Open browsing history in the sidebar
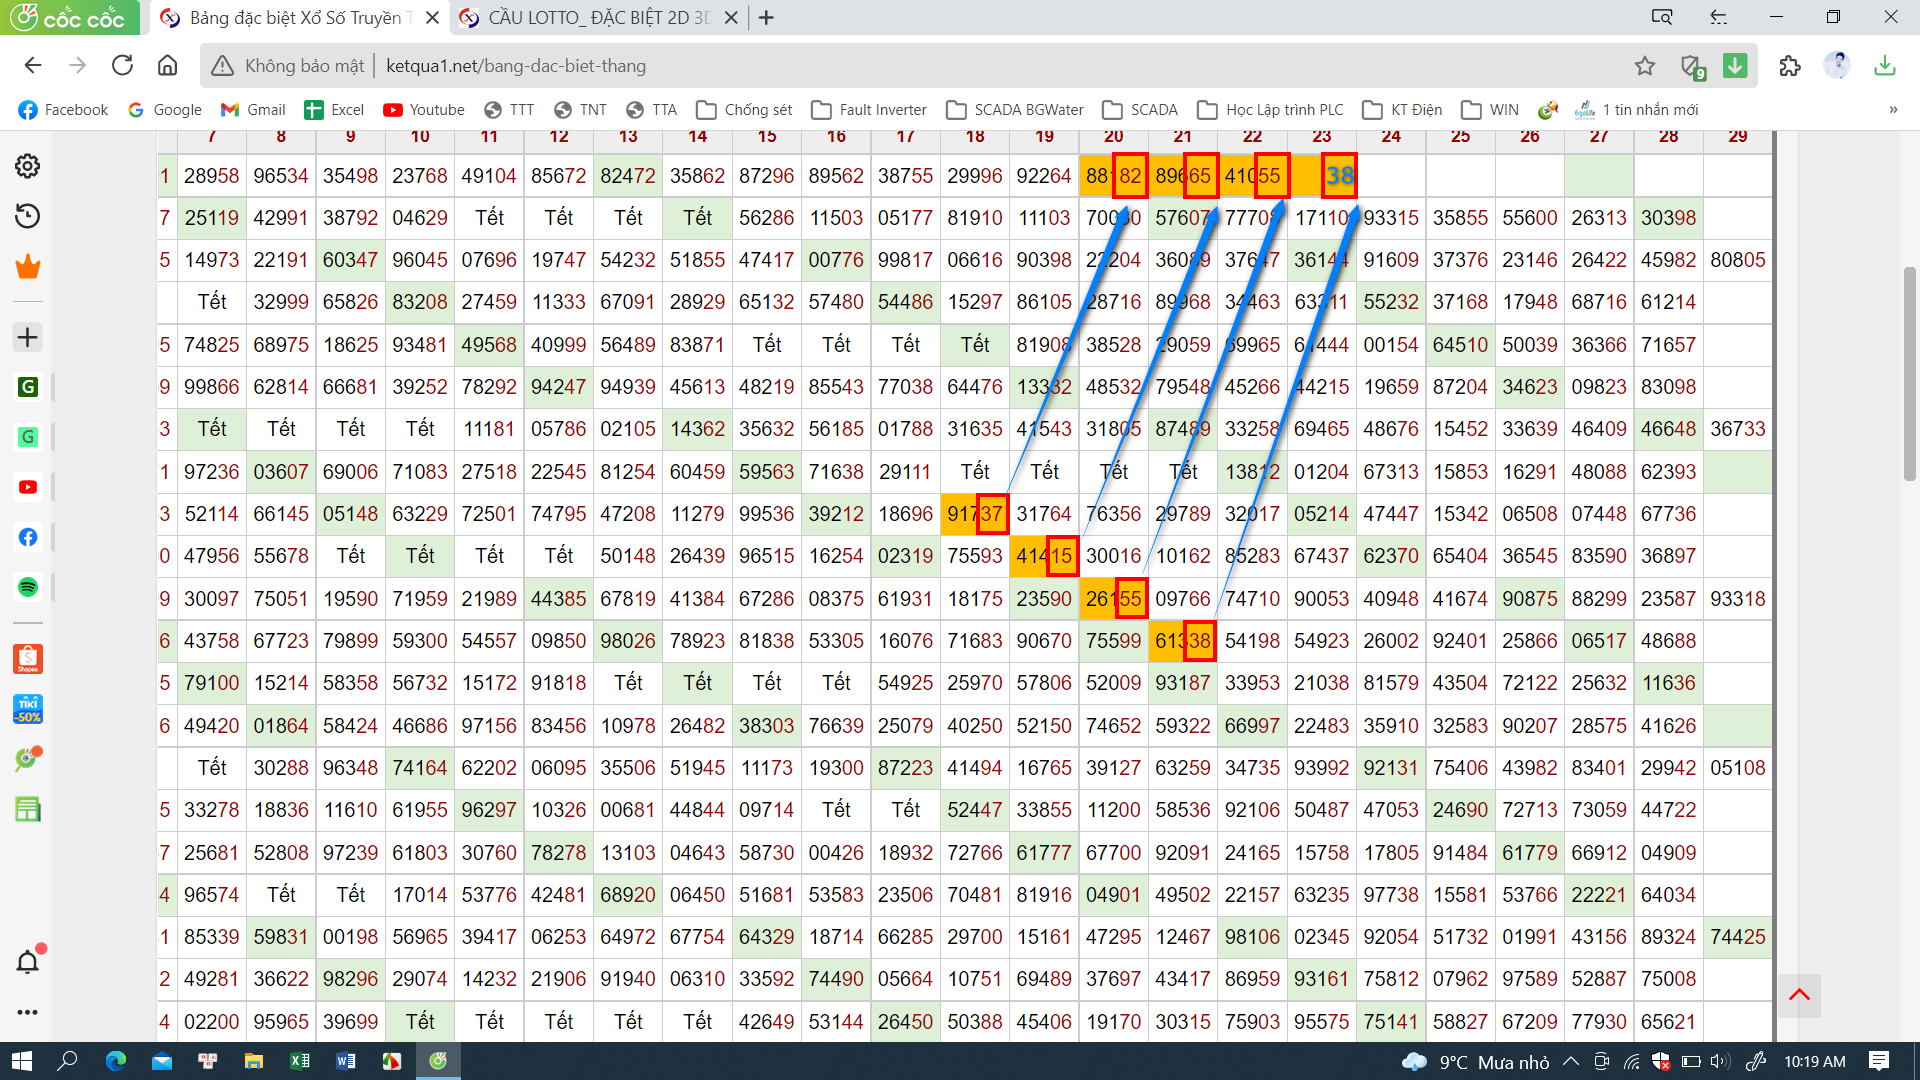The height and width of the screenshot is (1080, 1920). coord(27,216)
